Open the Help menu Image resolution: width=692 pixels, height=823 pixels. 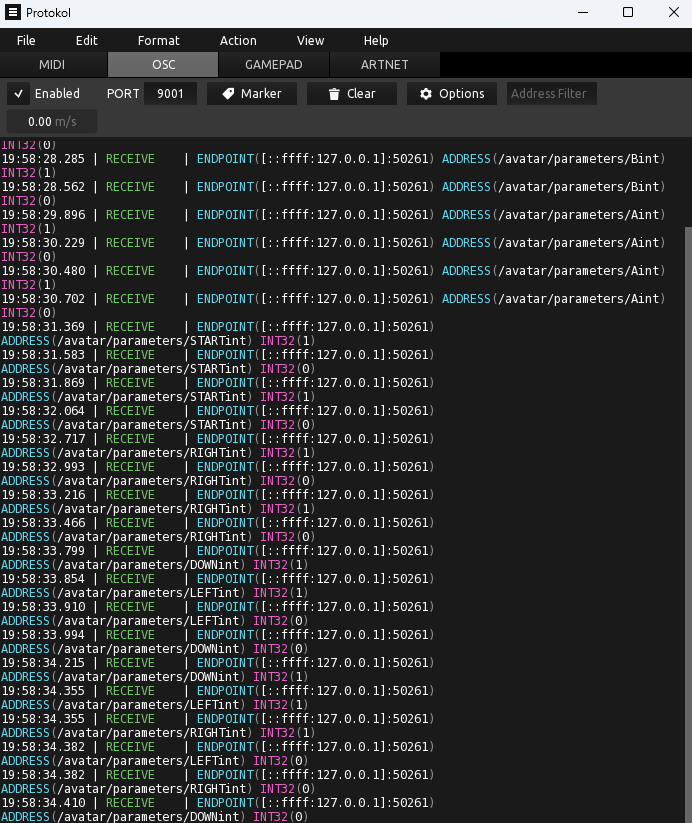pyautogui.click(x=376, y=40)
